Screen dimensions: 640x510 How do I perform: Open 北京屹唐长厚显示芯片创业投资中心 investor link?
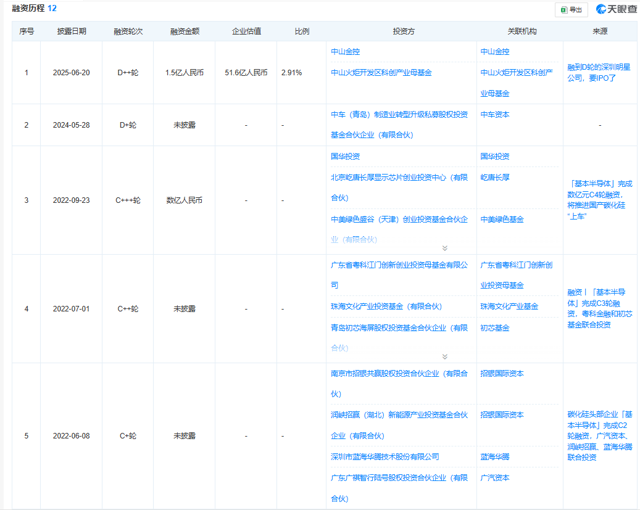tap(399, 188)
